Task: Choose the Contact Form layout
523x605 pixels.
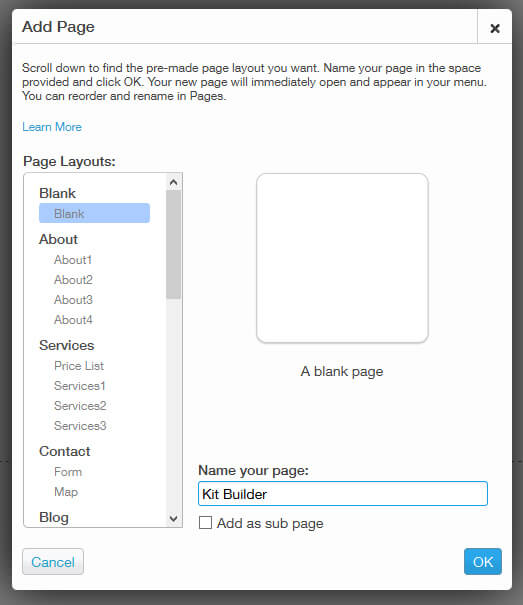Action: tap(68, 471)
